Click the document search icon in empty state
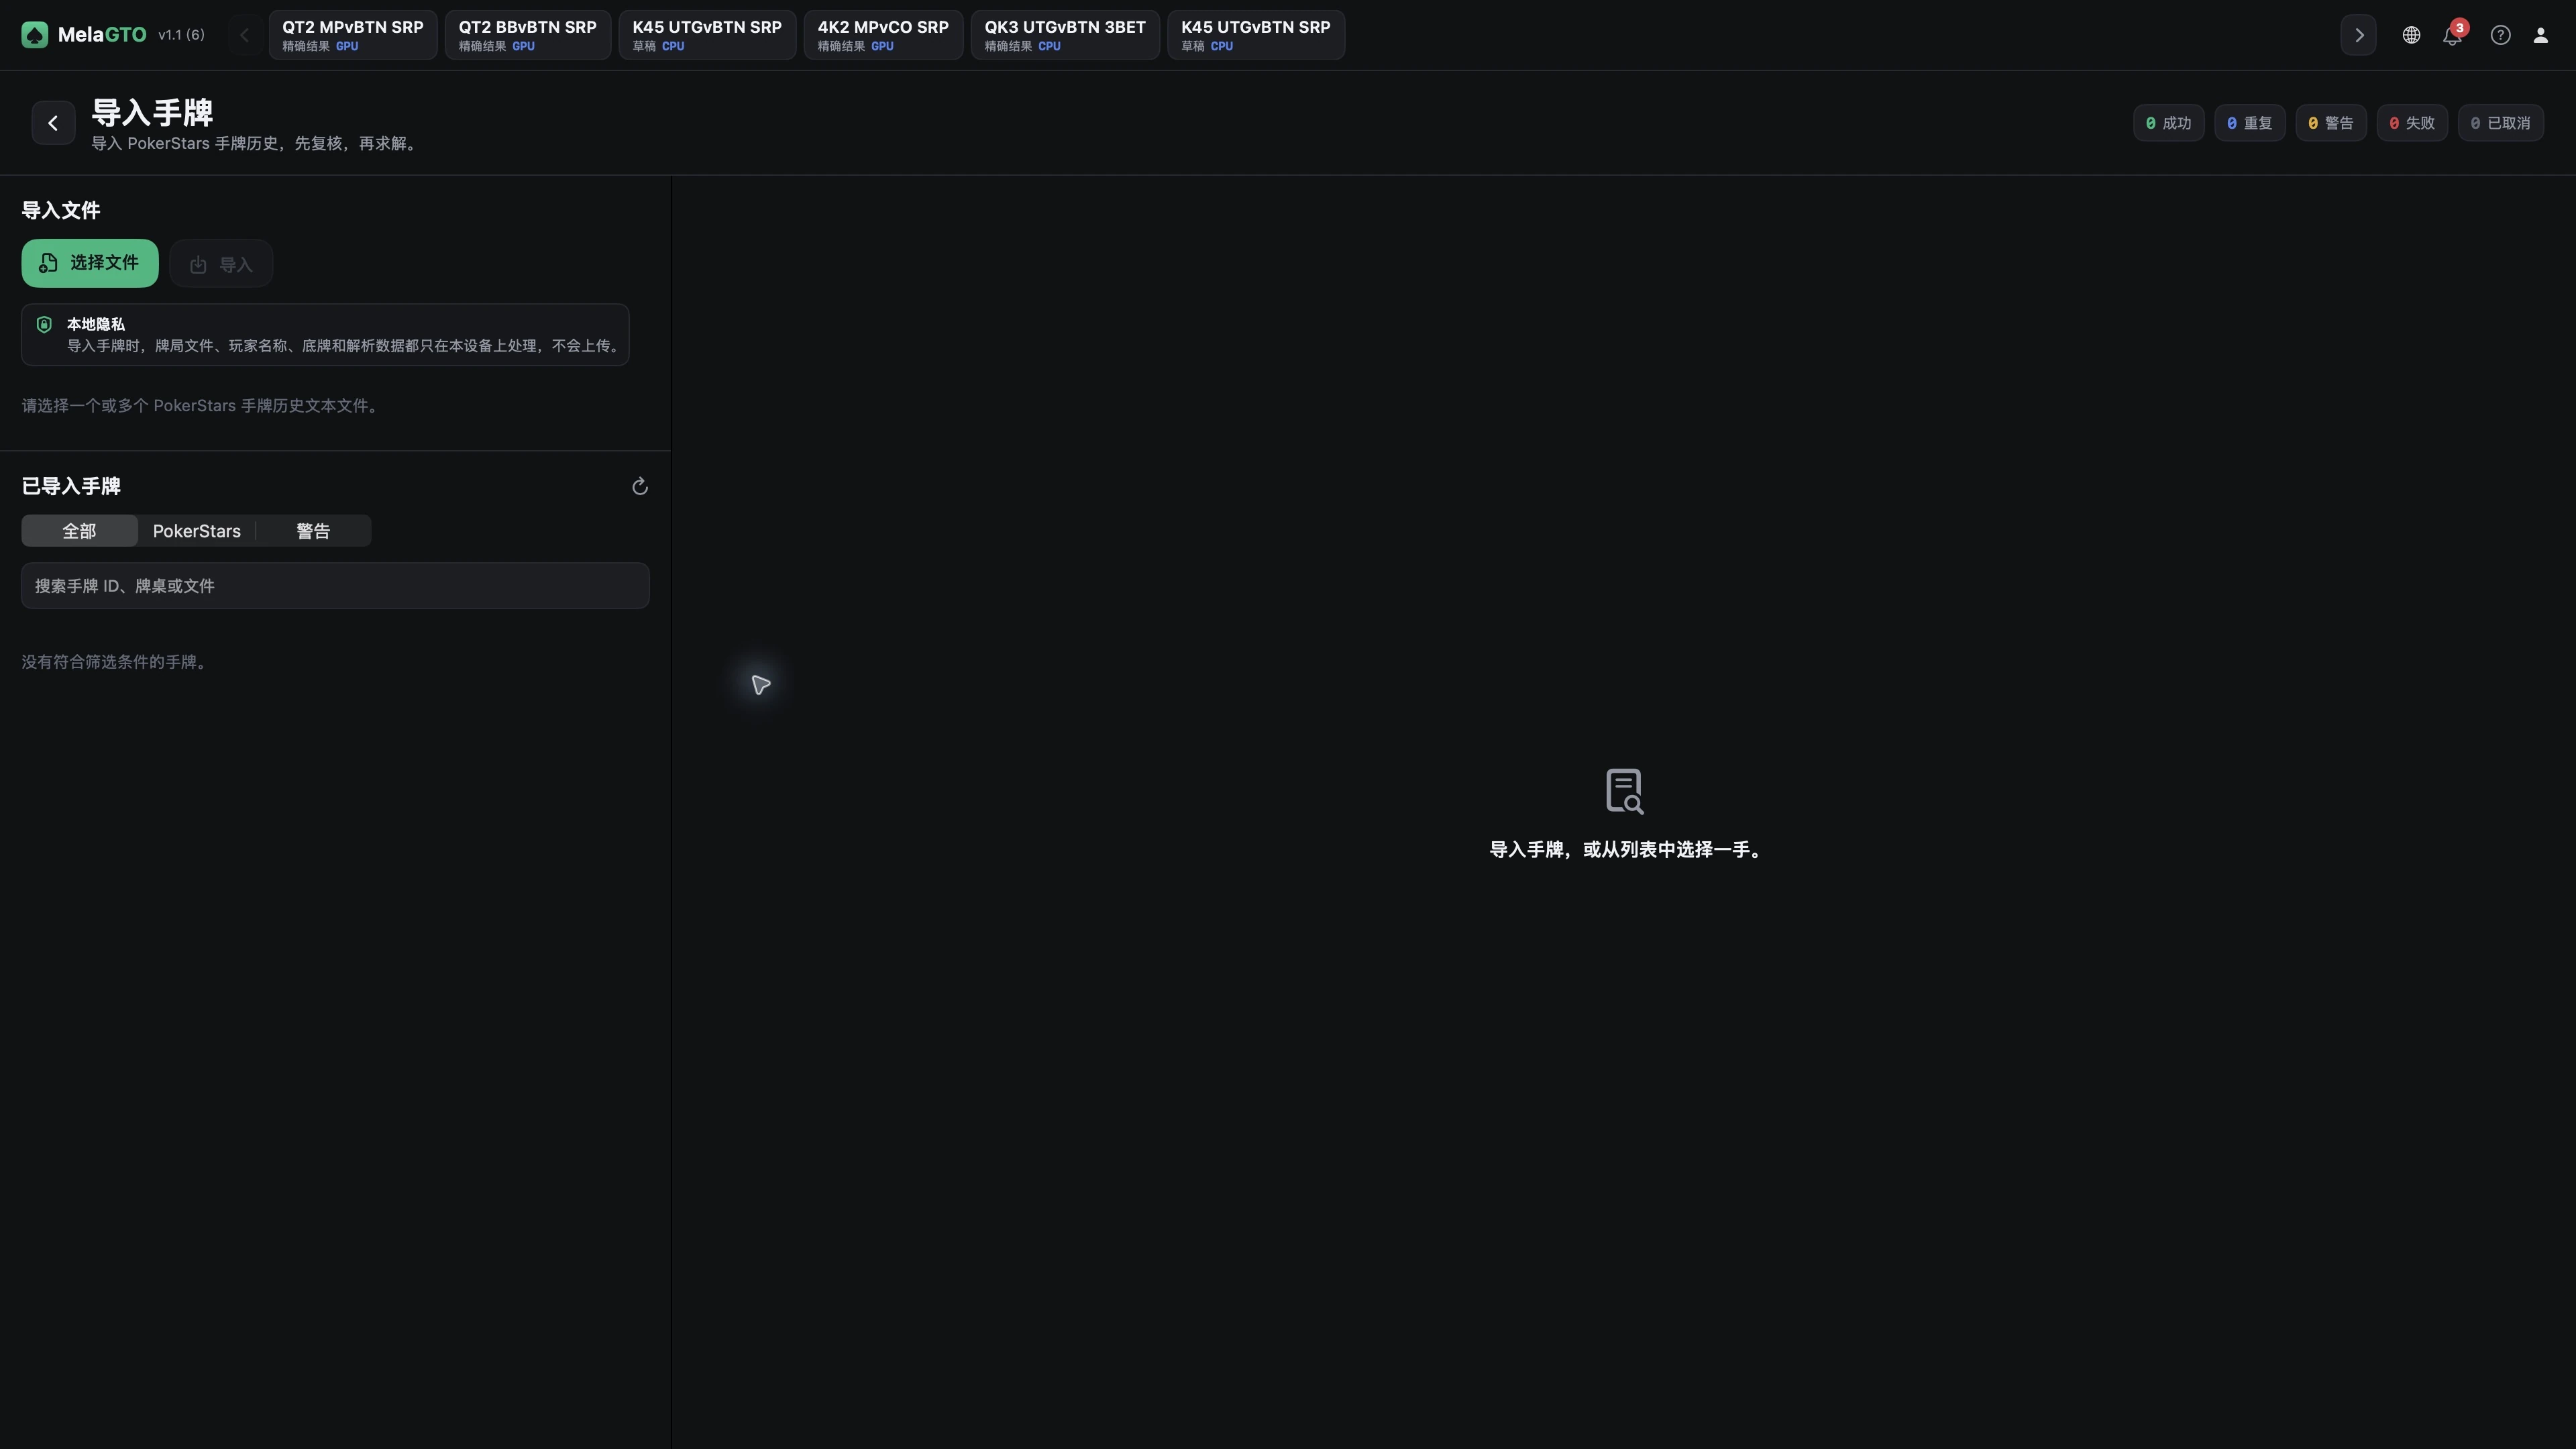The height and width of the screenshot is (1449, 2576). (1624, 791)
